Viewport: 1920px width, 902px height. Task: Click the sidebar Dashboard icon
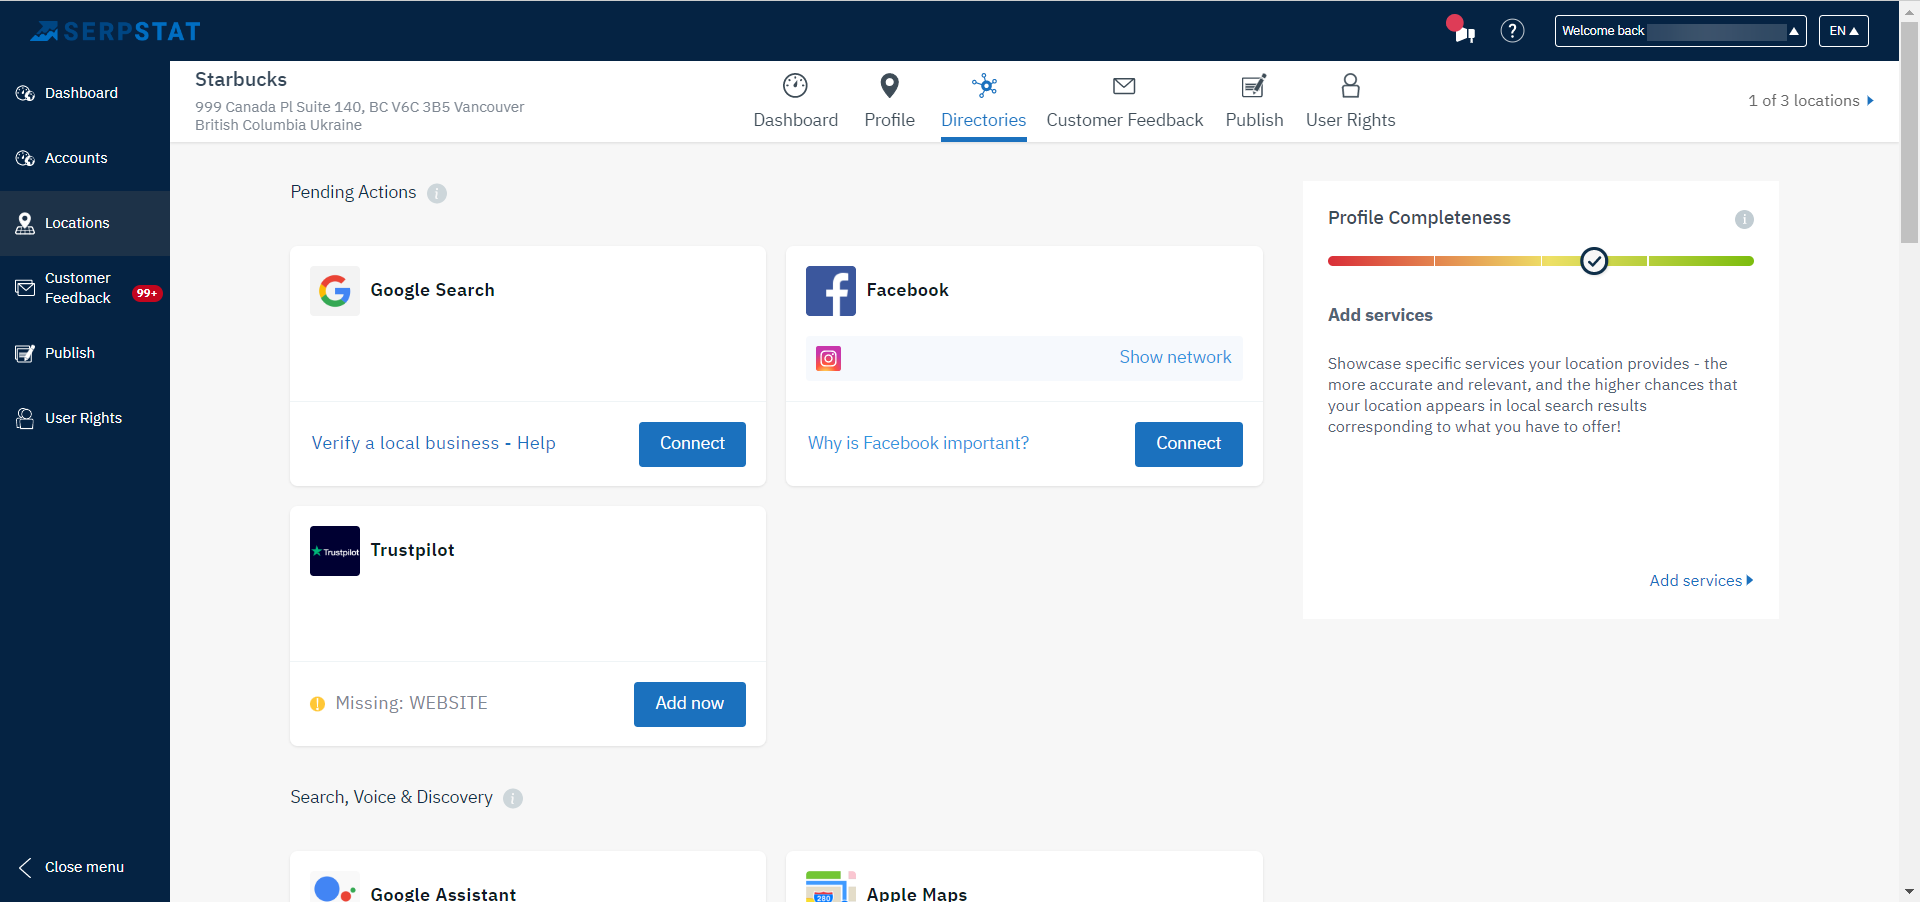click(25, 93)
